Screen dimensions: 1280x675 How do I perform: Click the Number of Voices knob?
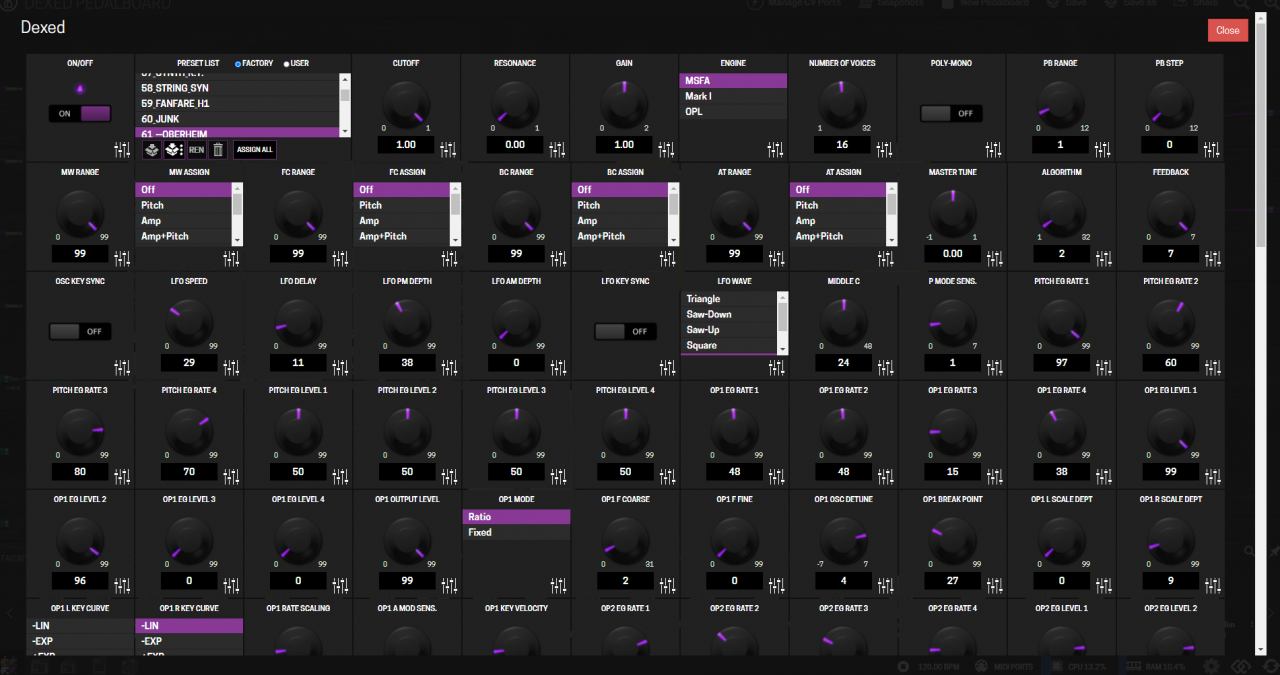tap(842, 104)
